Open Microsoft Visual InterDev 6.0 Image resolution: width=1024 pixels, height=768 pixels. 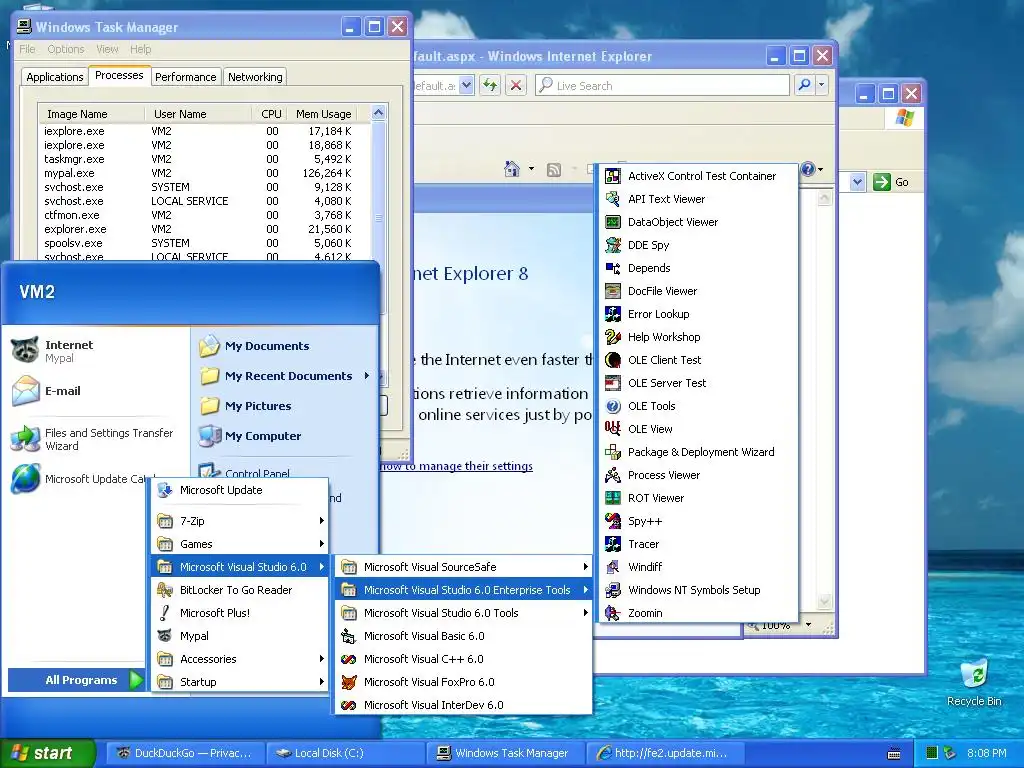pos(463,705)
